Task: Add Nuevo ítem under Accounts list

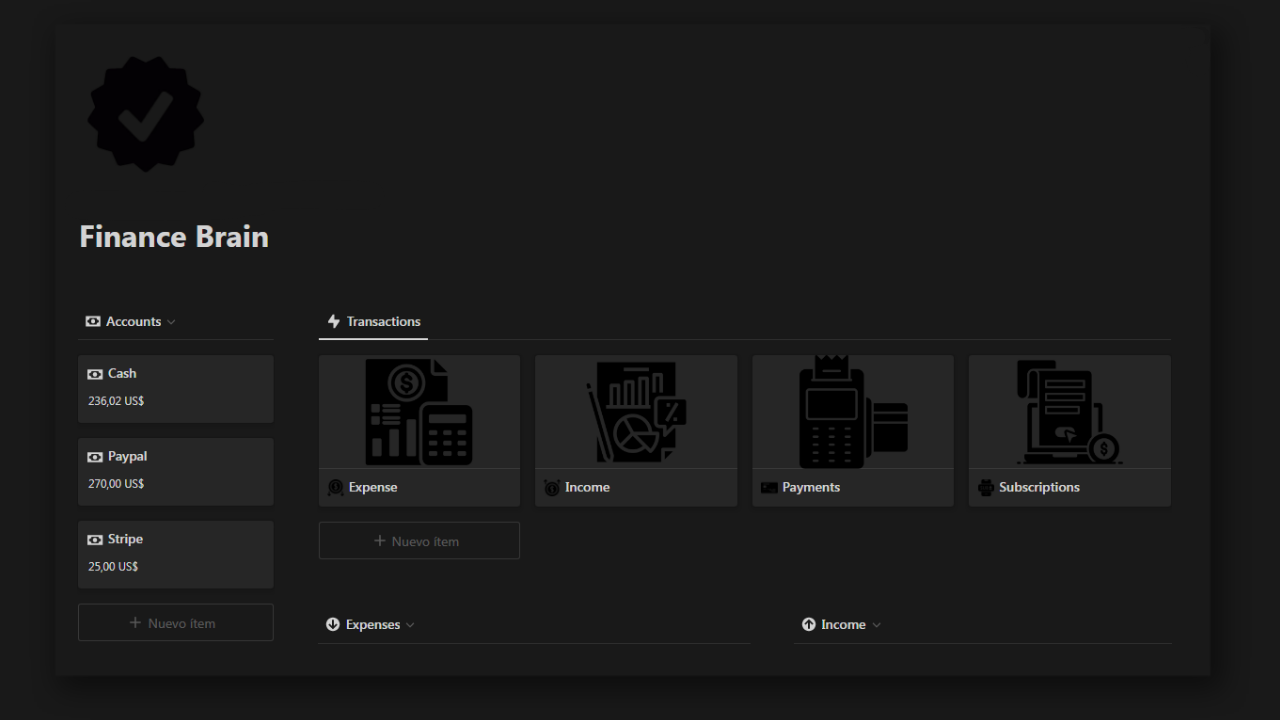Action: coord(176,623)
